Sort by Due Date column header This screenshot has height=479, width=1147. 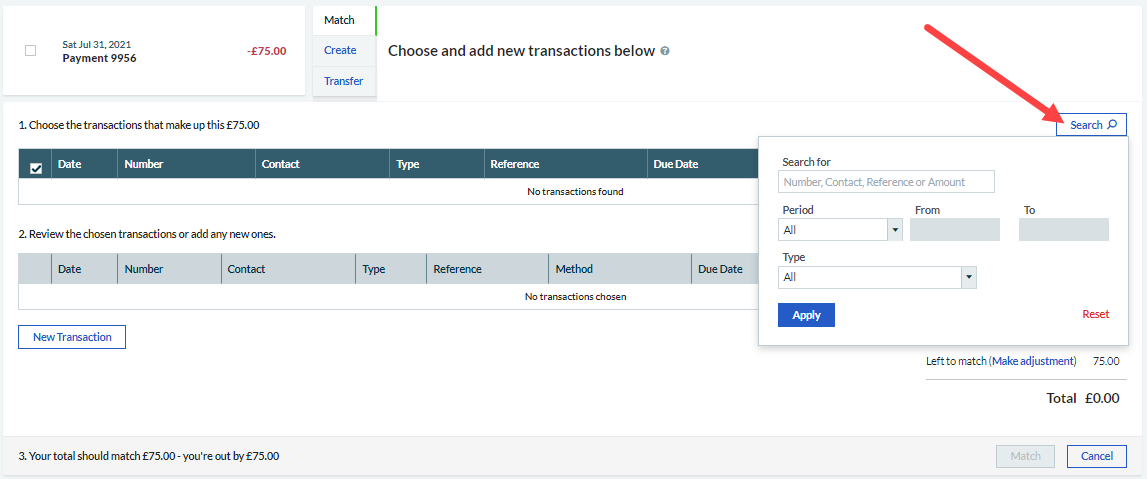tap(675, 164)
